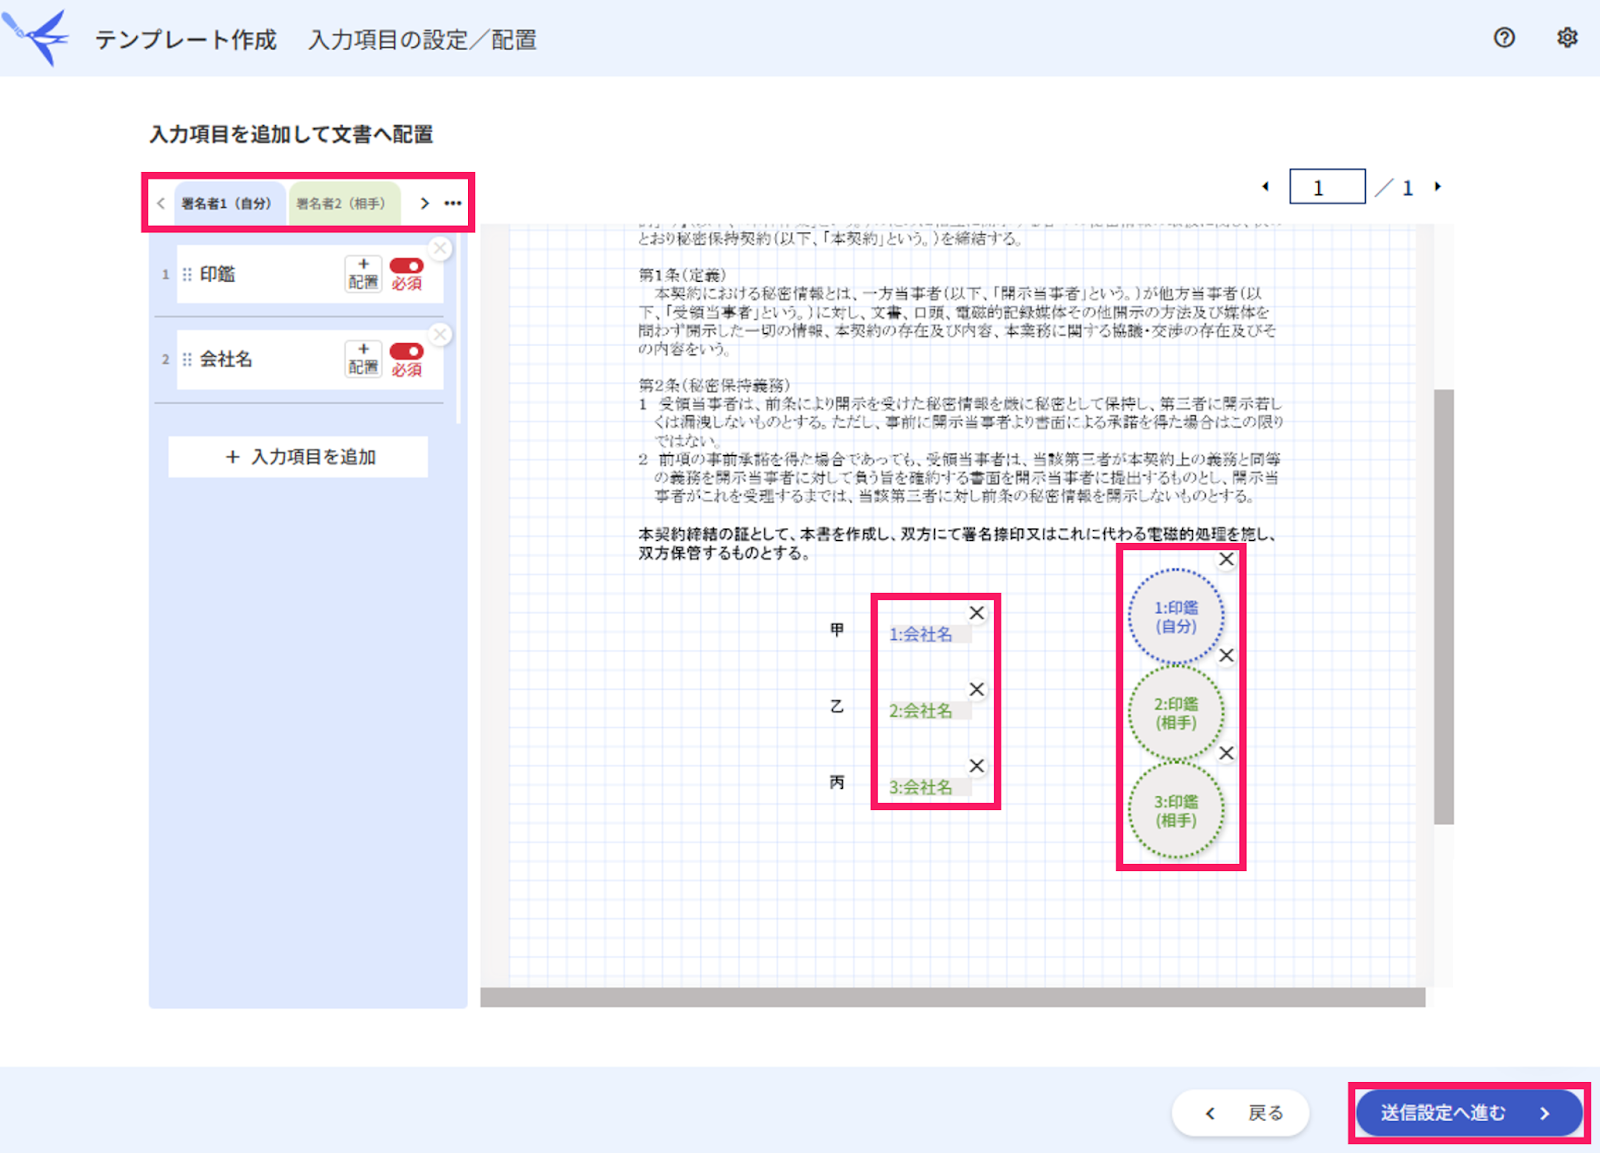Delete the 1:印鑑(自分) stamp from document

[x=1226, y=560]
